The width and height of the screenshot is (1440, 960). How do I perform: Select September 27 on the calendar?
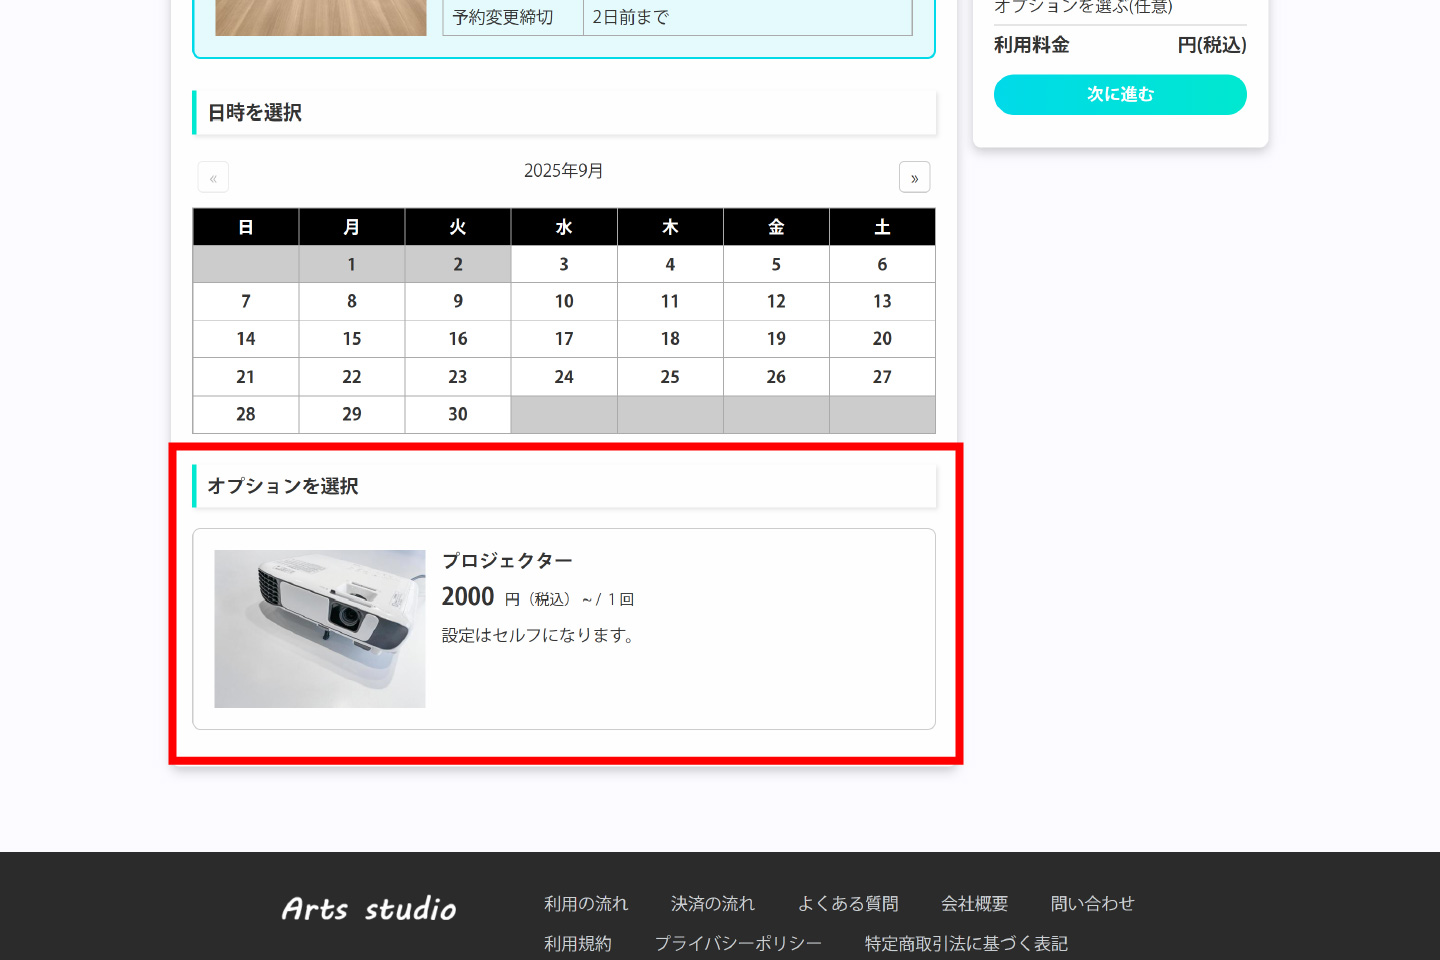coord(882,377)
